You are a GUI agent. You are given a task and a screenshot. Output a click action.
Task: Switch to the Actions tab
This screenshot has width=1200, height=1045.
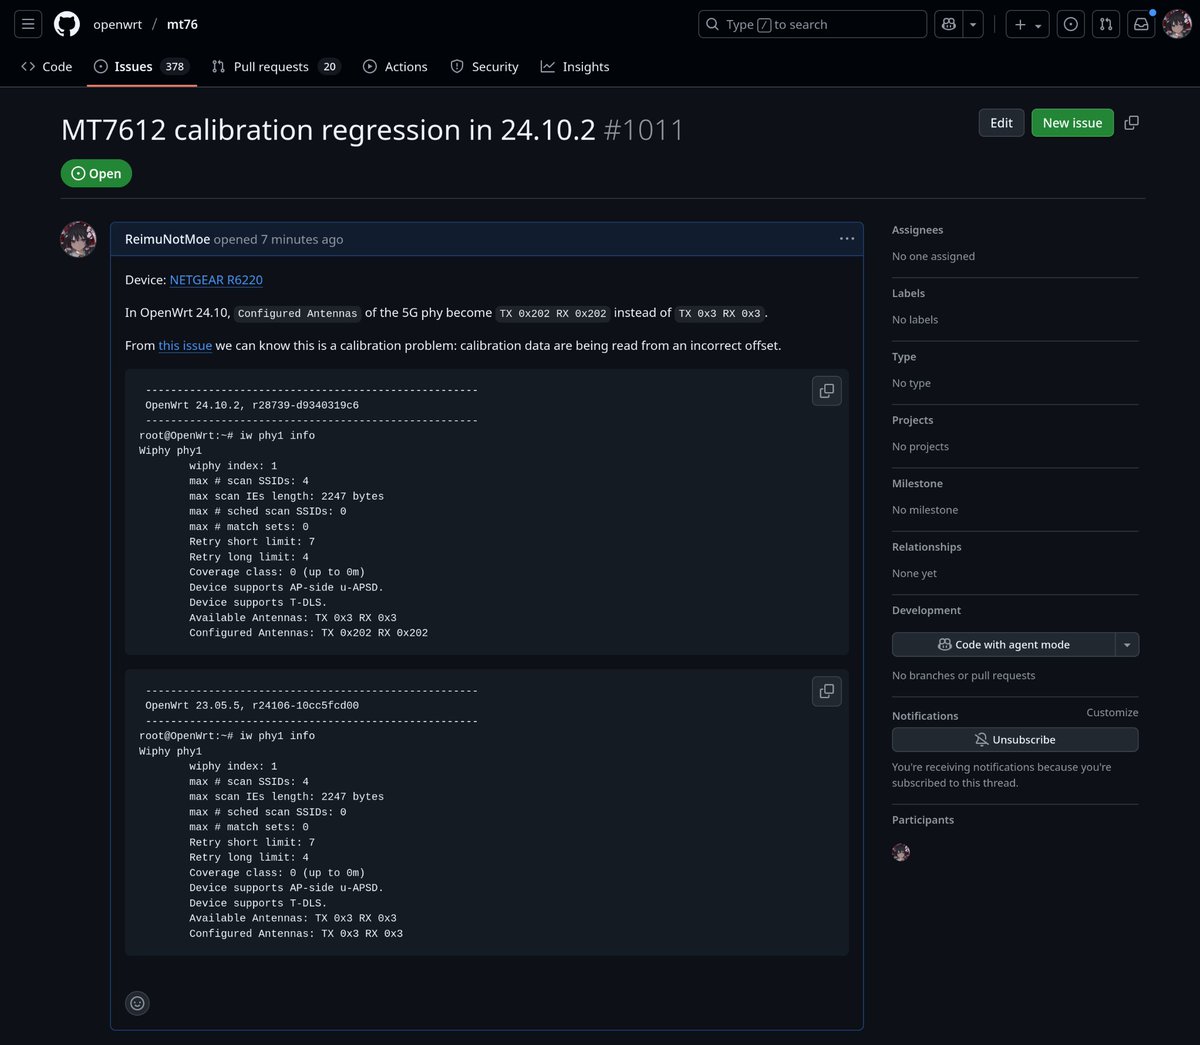pos(395,67)
